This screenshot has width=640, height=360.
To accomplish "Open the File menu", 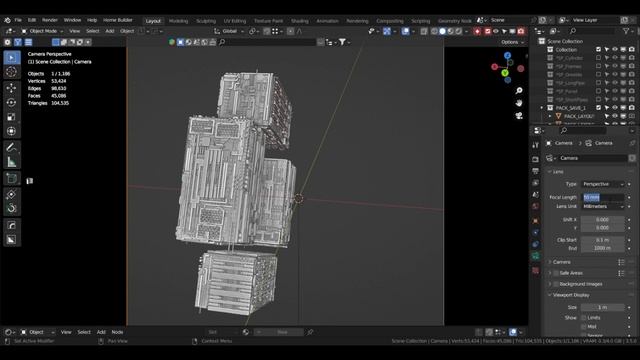I will tap(18, 20).
